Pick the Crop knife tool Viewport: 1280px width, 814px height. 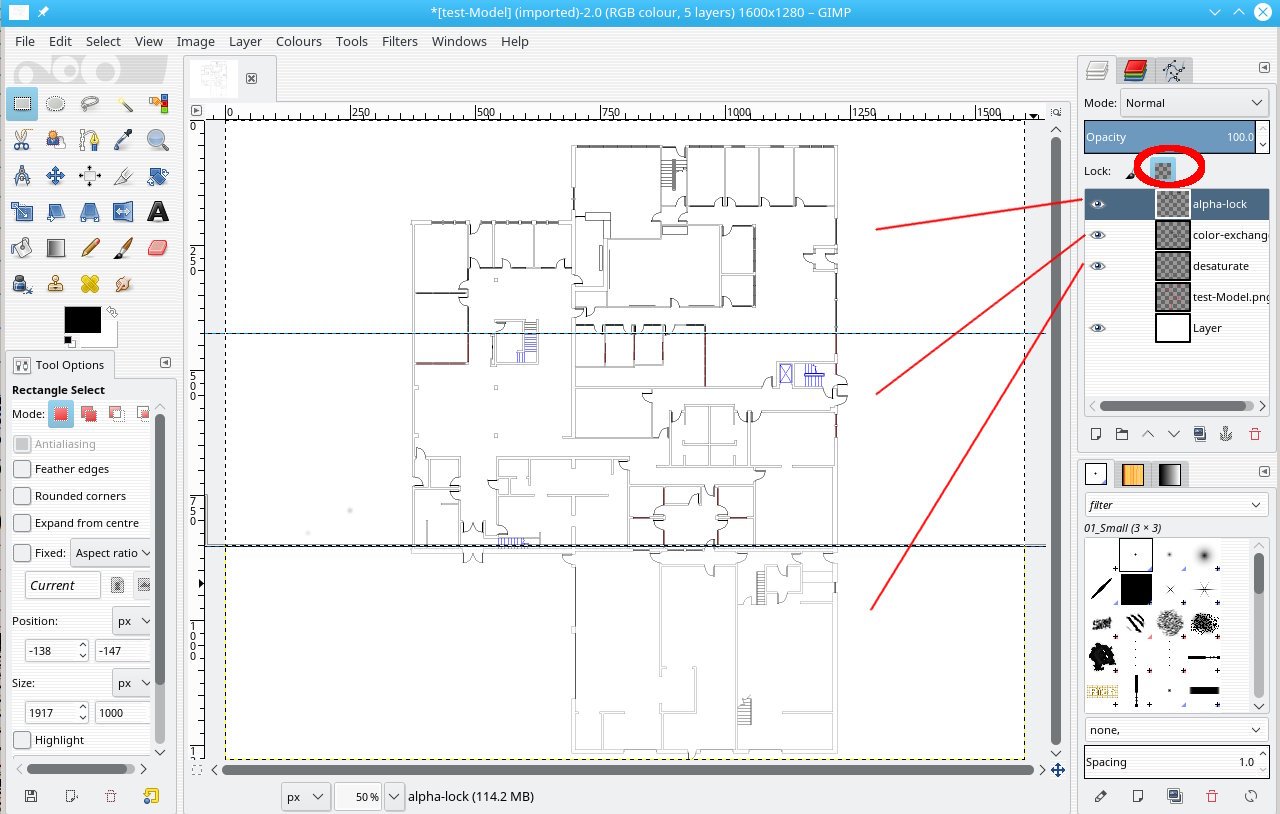point(124,176)
